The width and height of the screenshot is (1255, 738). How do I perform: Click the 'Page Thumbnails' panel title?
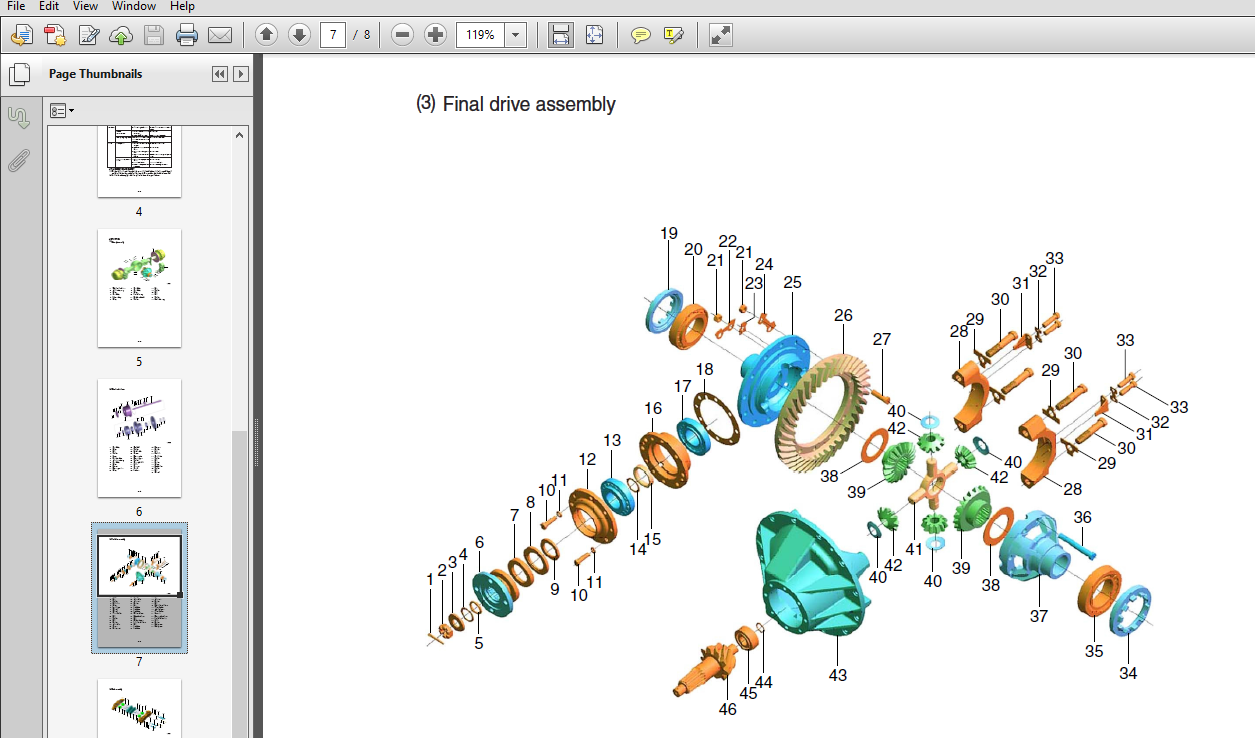click(x=96, y=74)
